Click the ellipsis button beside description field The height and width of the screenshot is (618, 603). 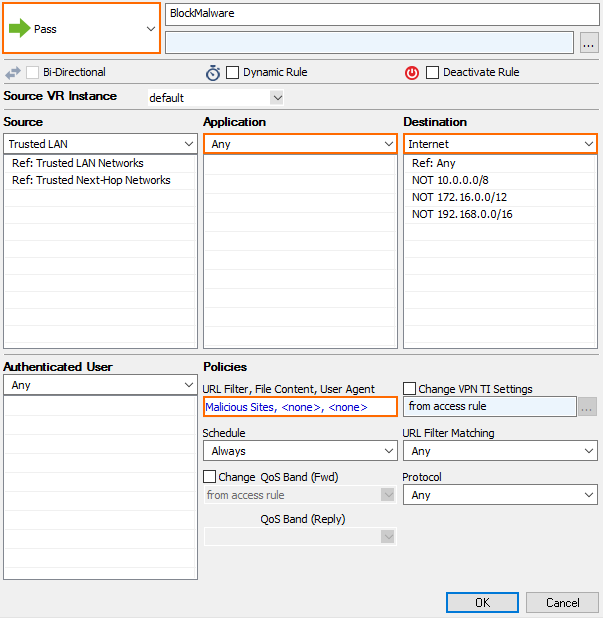pos(589,42)
